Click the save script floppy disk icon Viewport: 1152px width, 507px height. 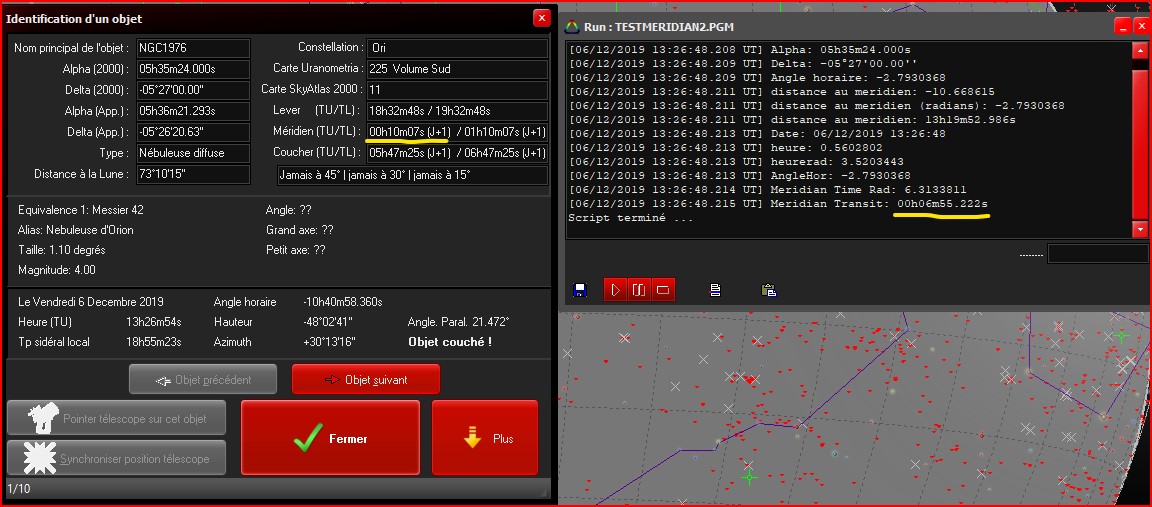pyautogui.click(x=579, y=290)
